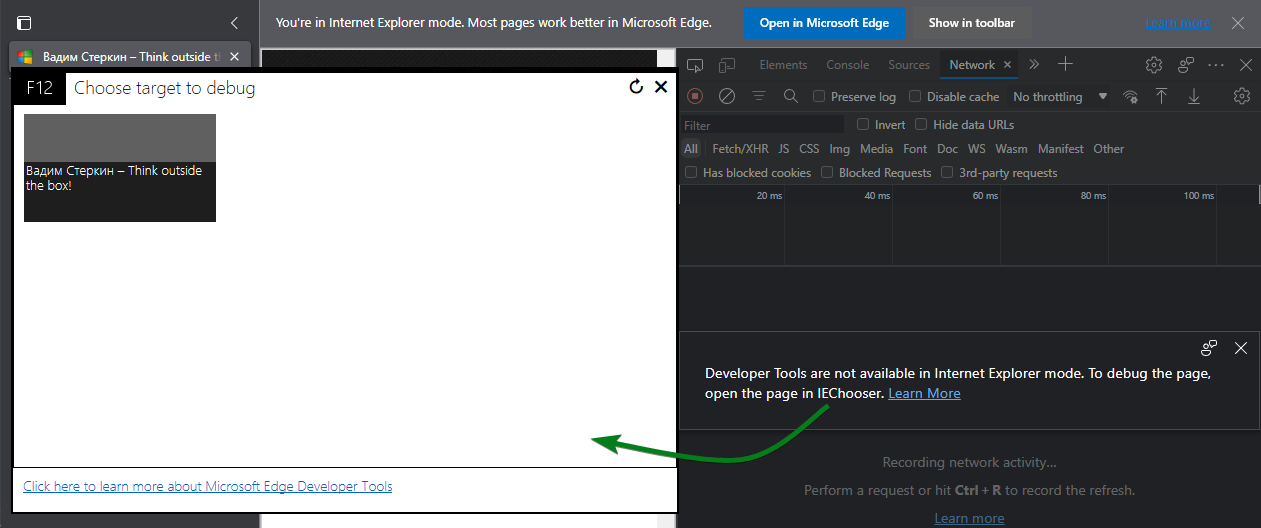Open Learn more link under recording message
Screen dimensions: 1261x528
tap(969, 518)
